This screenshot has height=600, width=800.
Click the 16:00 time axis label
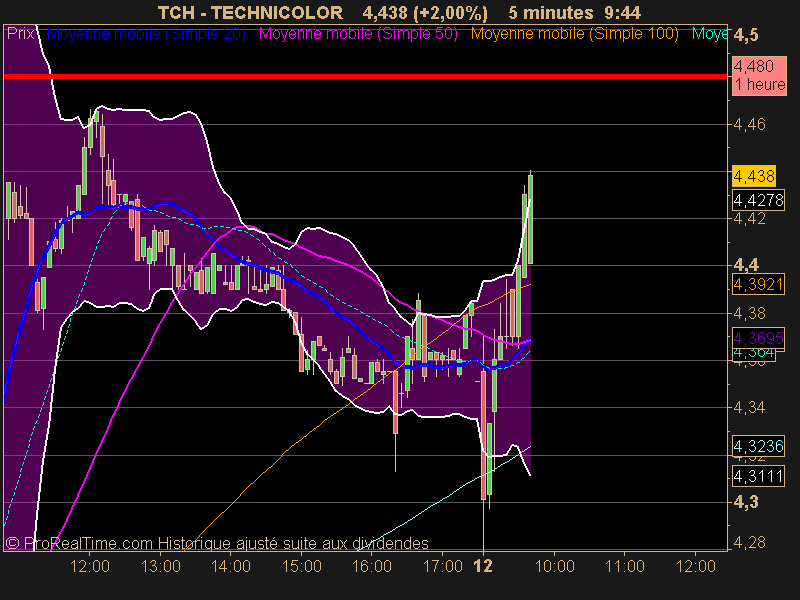click(x=372, y=566)
